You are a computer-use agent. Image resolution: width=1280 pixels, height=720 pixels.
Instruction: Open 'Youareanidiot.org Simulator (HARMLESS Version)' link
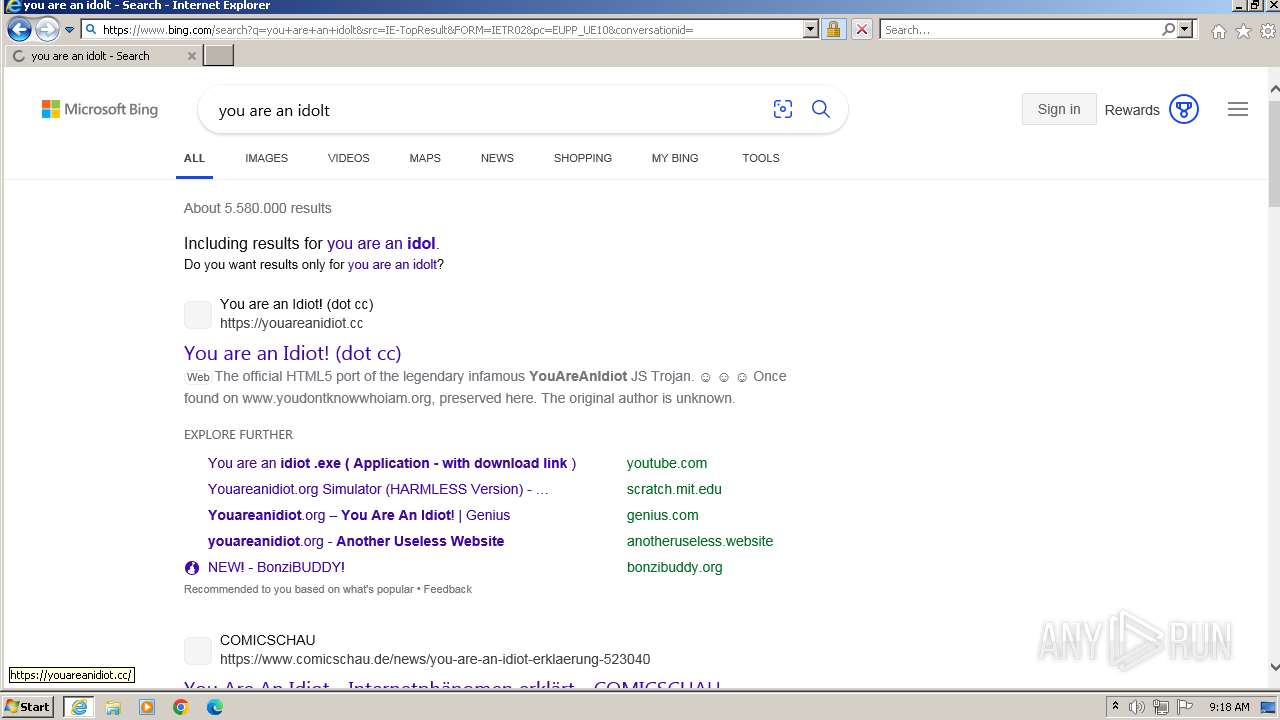click(378, 489)
